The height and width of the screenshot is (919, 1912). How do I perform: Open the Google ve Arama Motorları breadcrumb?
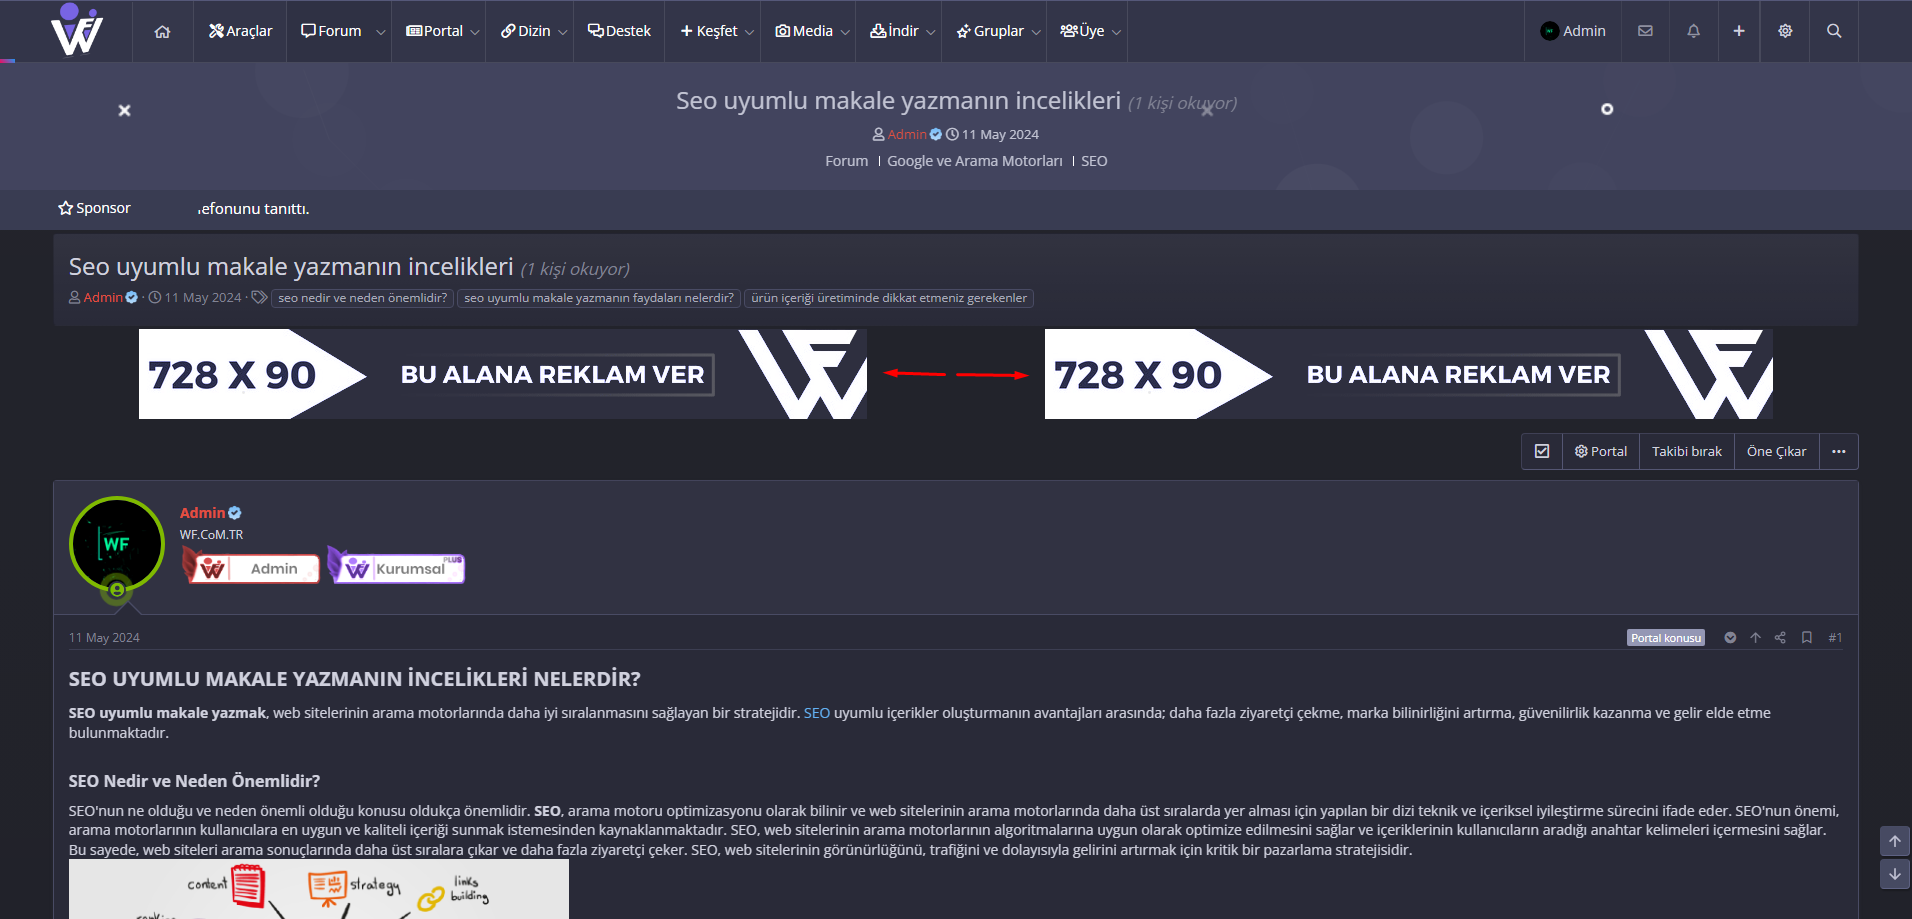coord(974,160)
